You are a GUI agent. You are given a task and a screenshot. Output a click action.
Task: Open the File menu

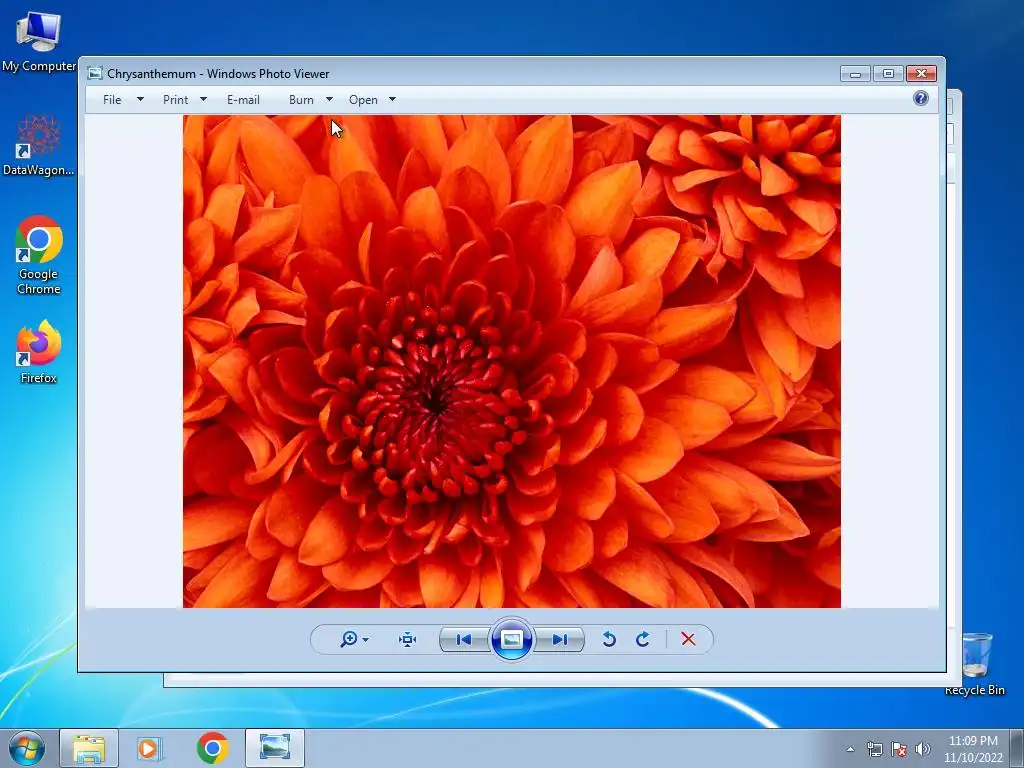coord(112,100)
